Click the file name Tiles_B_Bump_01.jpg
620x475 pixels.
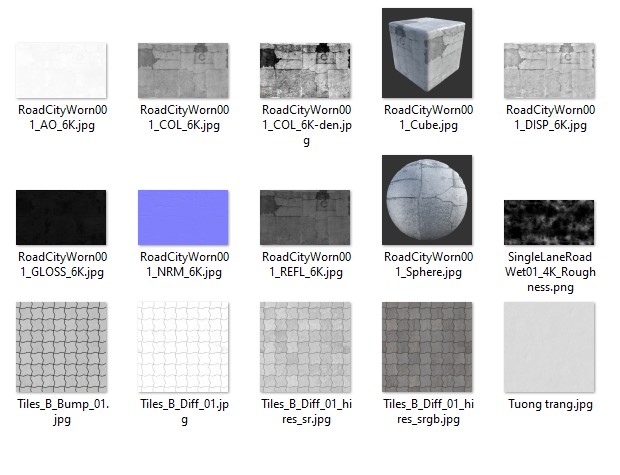[62, 412]
